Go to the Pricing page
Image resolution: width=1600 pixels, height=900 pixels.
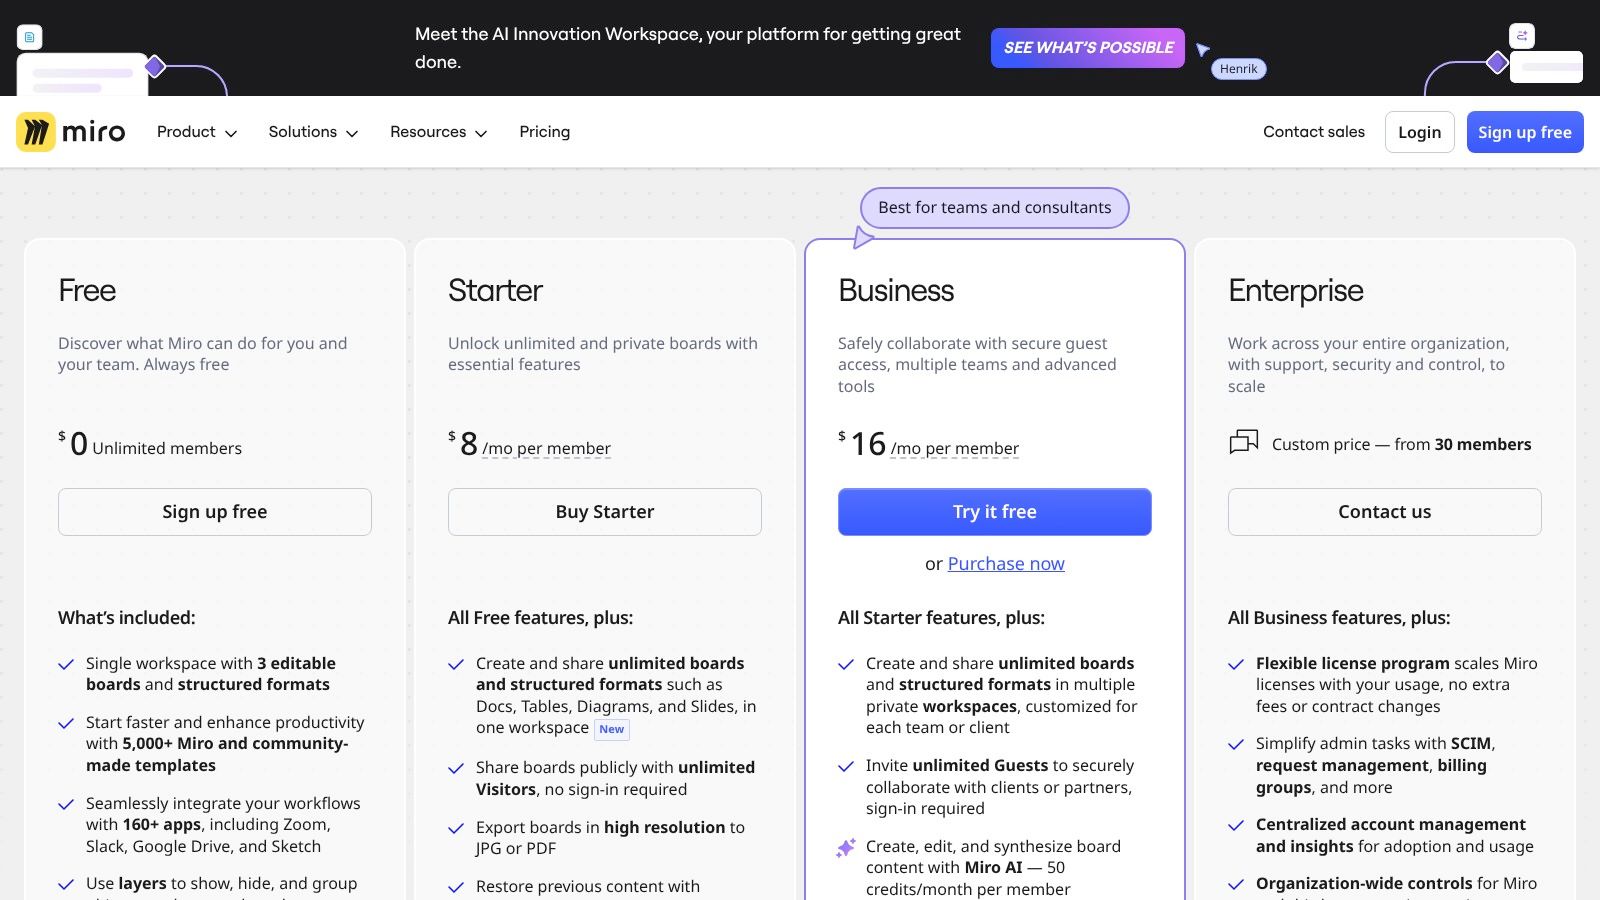tap(544, 132)
